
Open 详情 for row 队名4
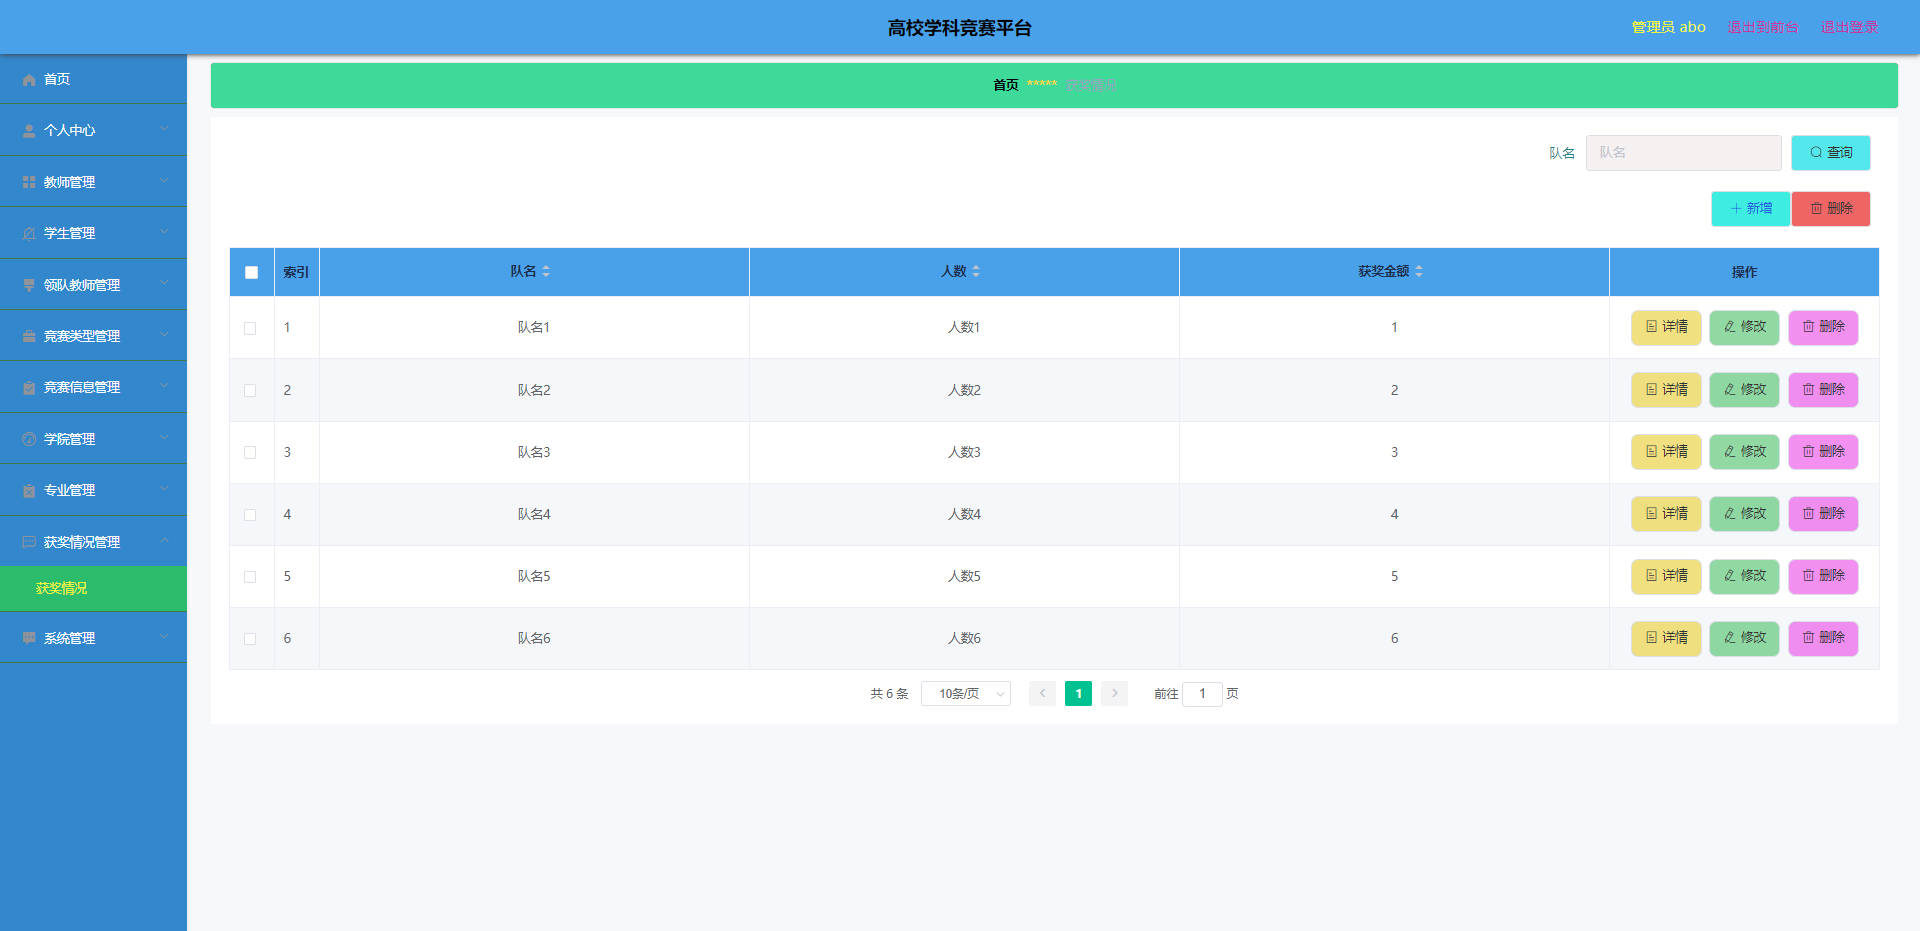point(1666,514)
